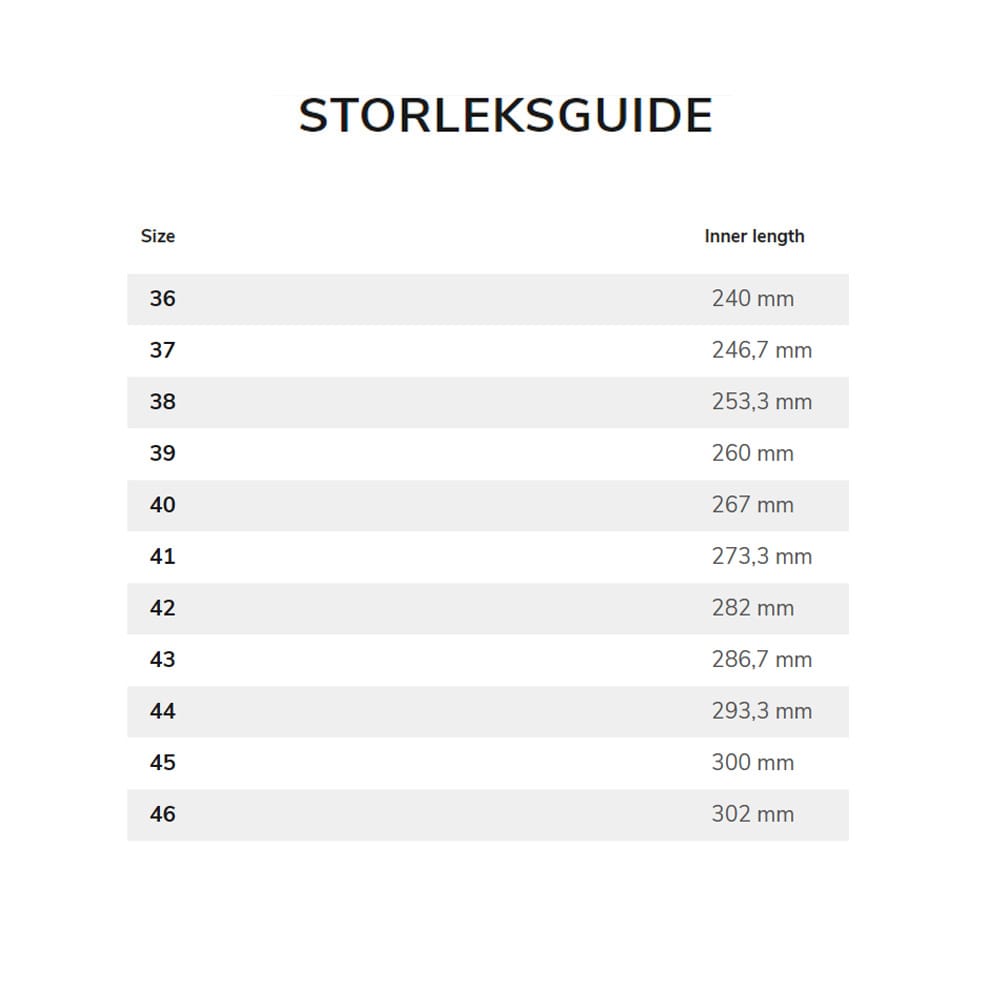The height and width of the screenshot is (1000, 1000).
Task: Select size 41 in the table
Action: [x=162, y=557]
